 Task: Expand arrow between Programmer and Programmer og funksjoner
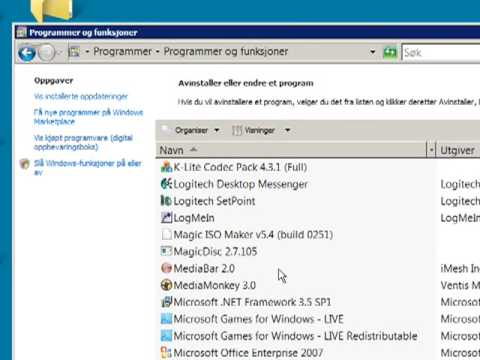tap(157, 52)
